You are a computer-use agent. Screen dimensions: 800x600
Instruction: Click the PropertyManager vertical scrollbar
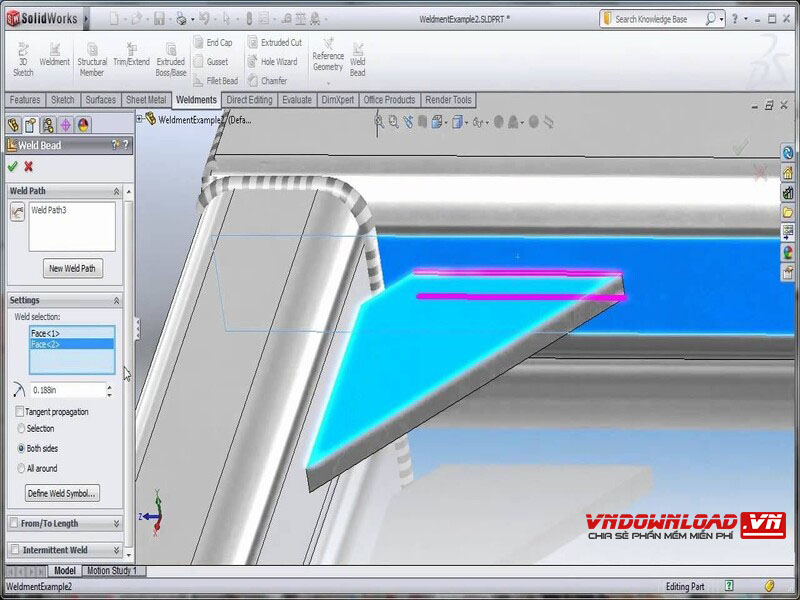coord(129,372)
